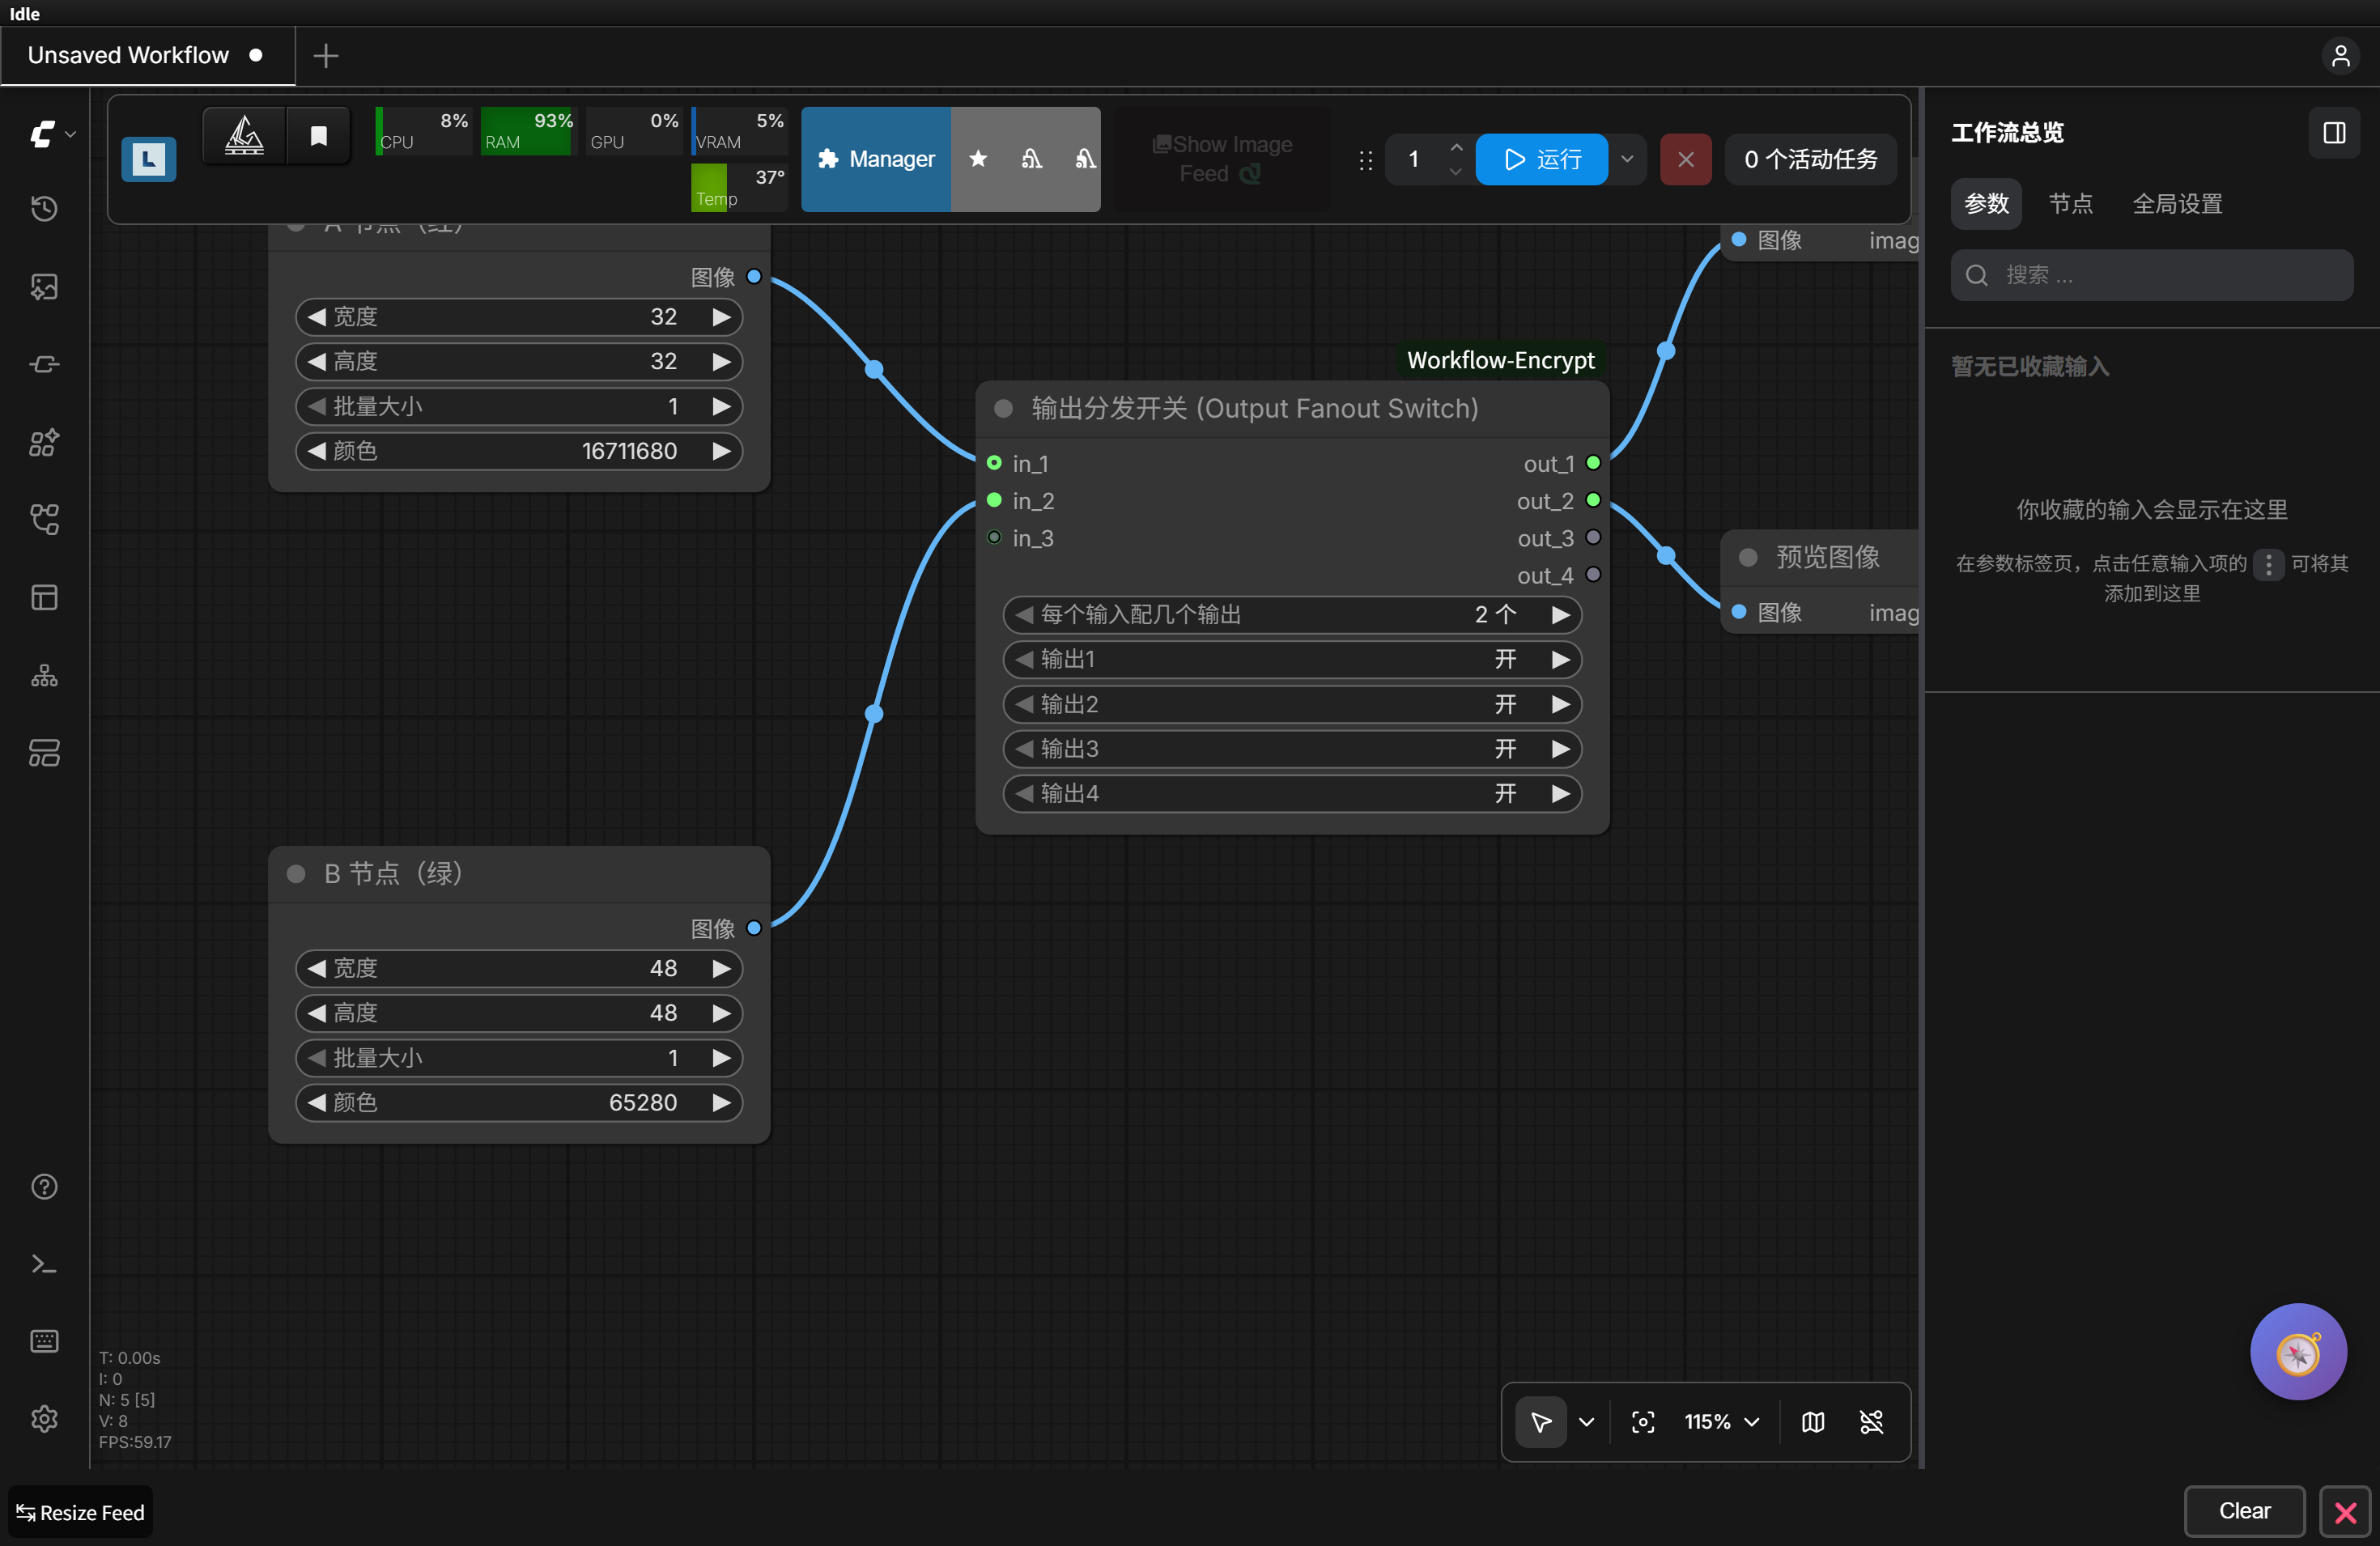Increase 每个输入配几个输出 value arrow
The height and width of the screenshot is (1546, 2380).
tap(1559, 615)
